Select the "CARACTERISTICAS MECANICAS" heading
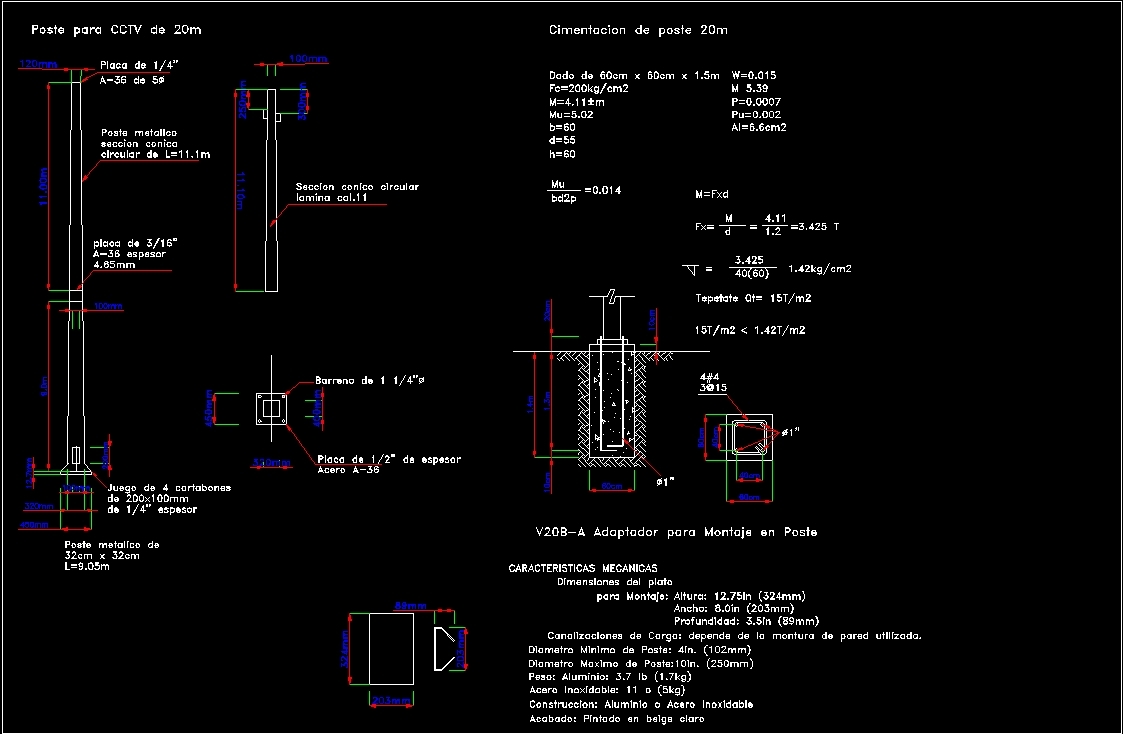Screen dimensions: 1123x734 click(x=582, y=567)
